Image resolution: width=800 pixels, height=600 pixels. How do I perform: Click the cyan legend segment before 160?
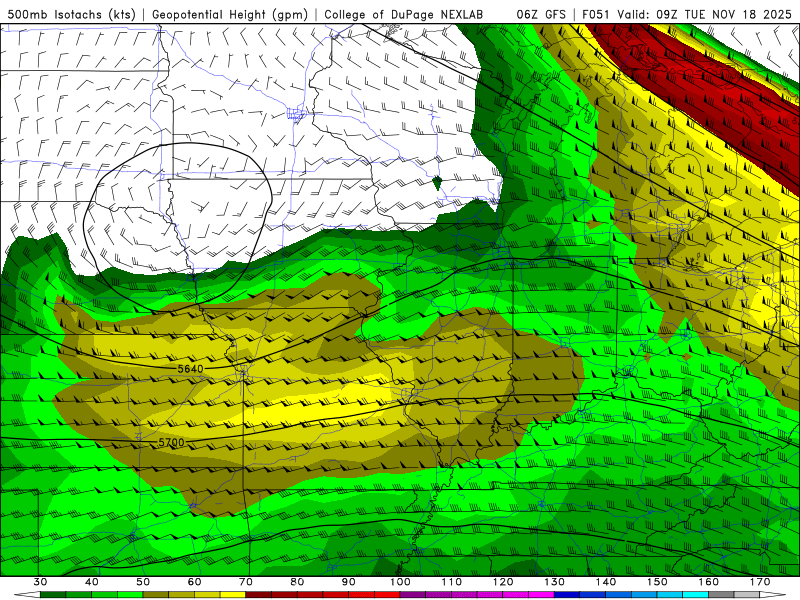tap(696, 595)
